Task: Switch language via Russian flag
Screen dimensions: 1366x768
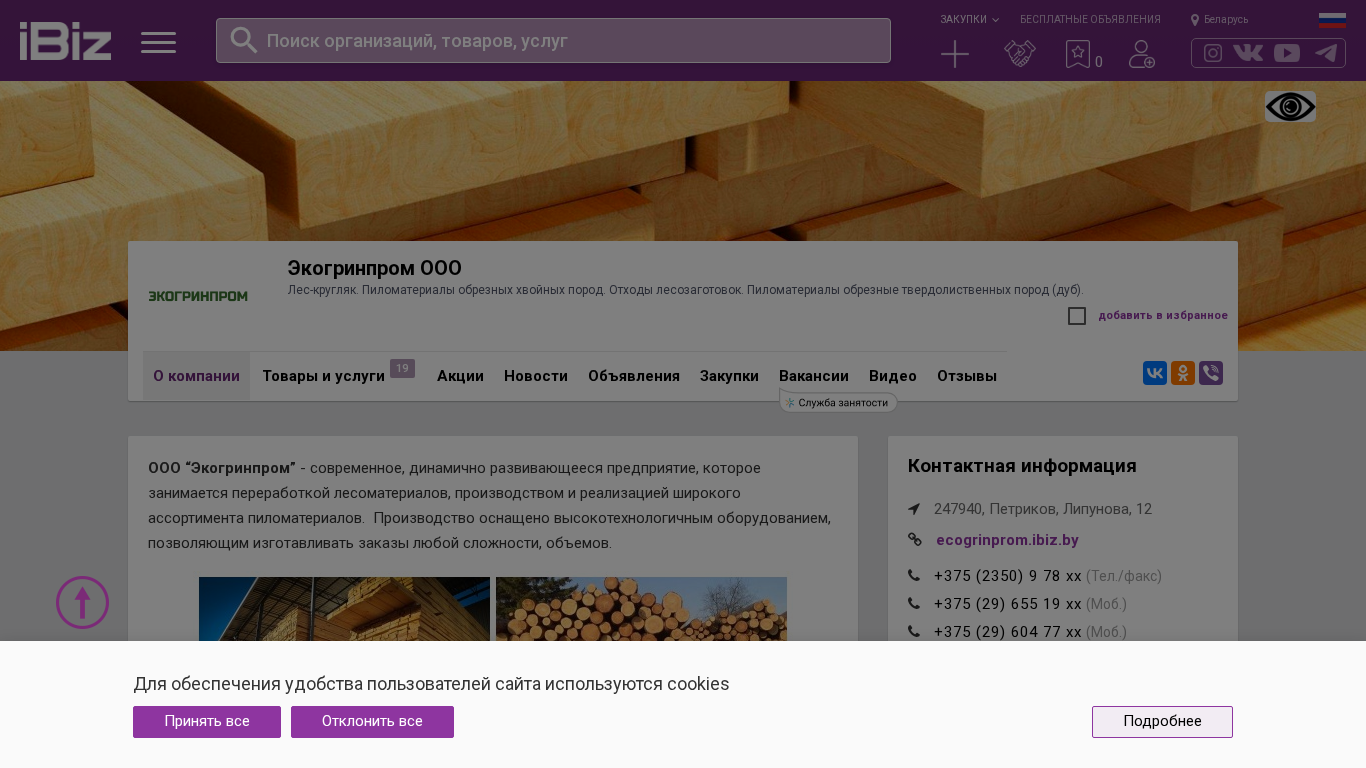Action: (x=1332, y=20)
